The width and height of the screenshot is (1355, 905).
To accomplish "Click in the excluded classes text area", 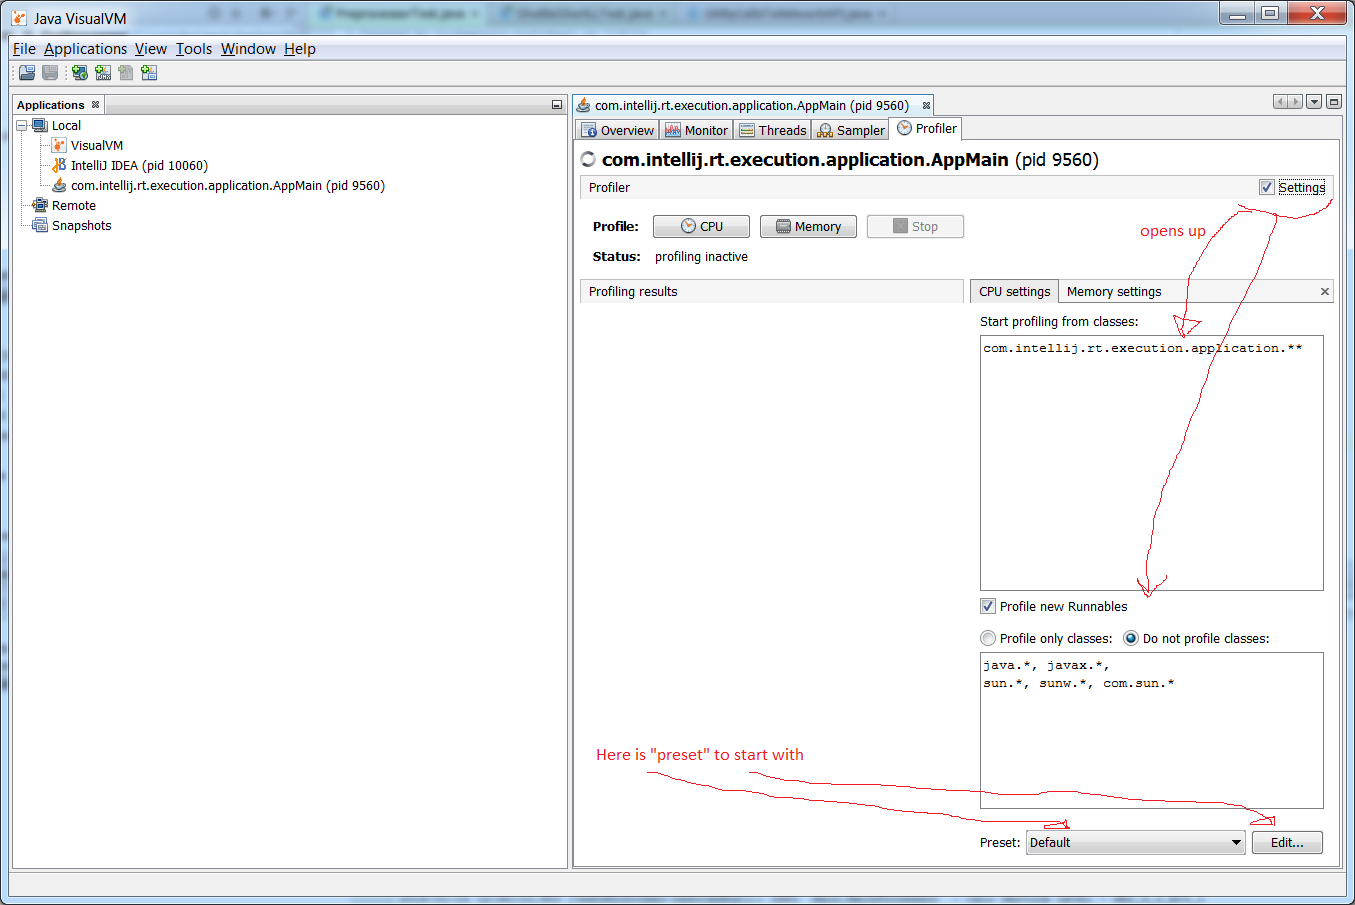I will 1151,730.
